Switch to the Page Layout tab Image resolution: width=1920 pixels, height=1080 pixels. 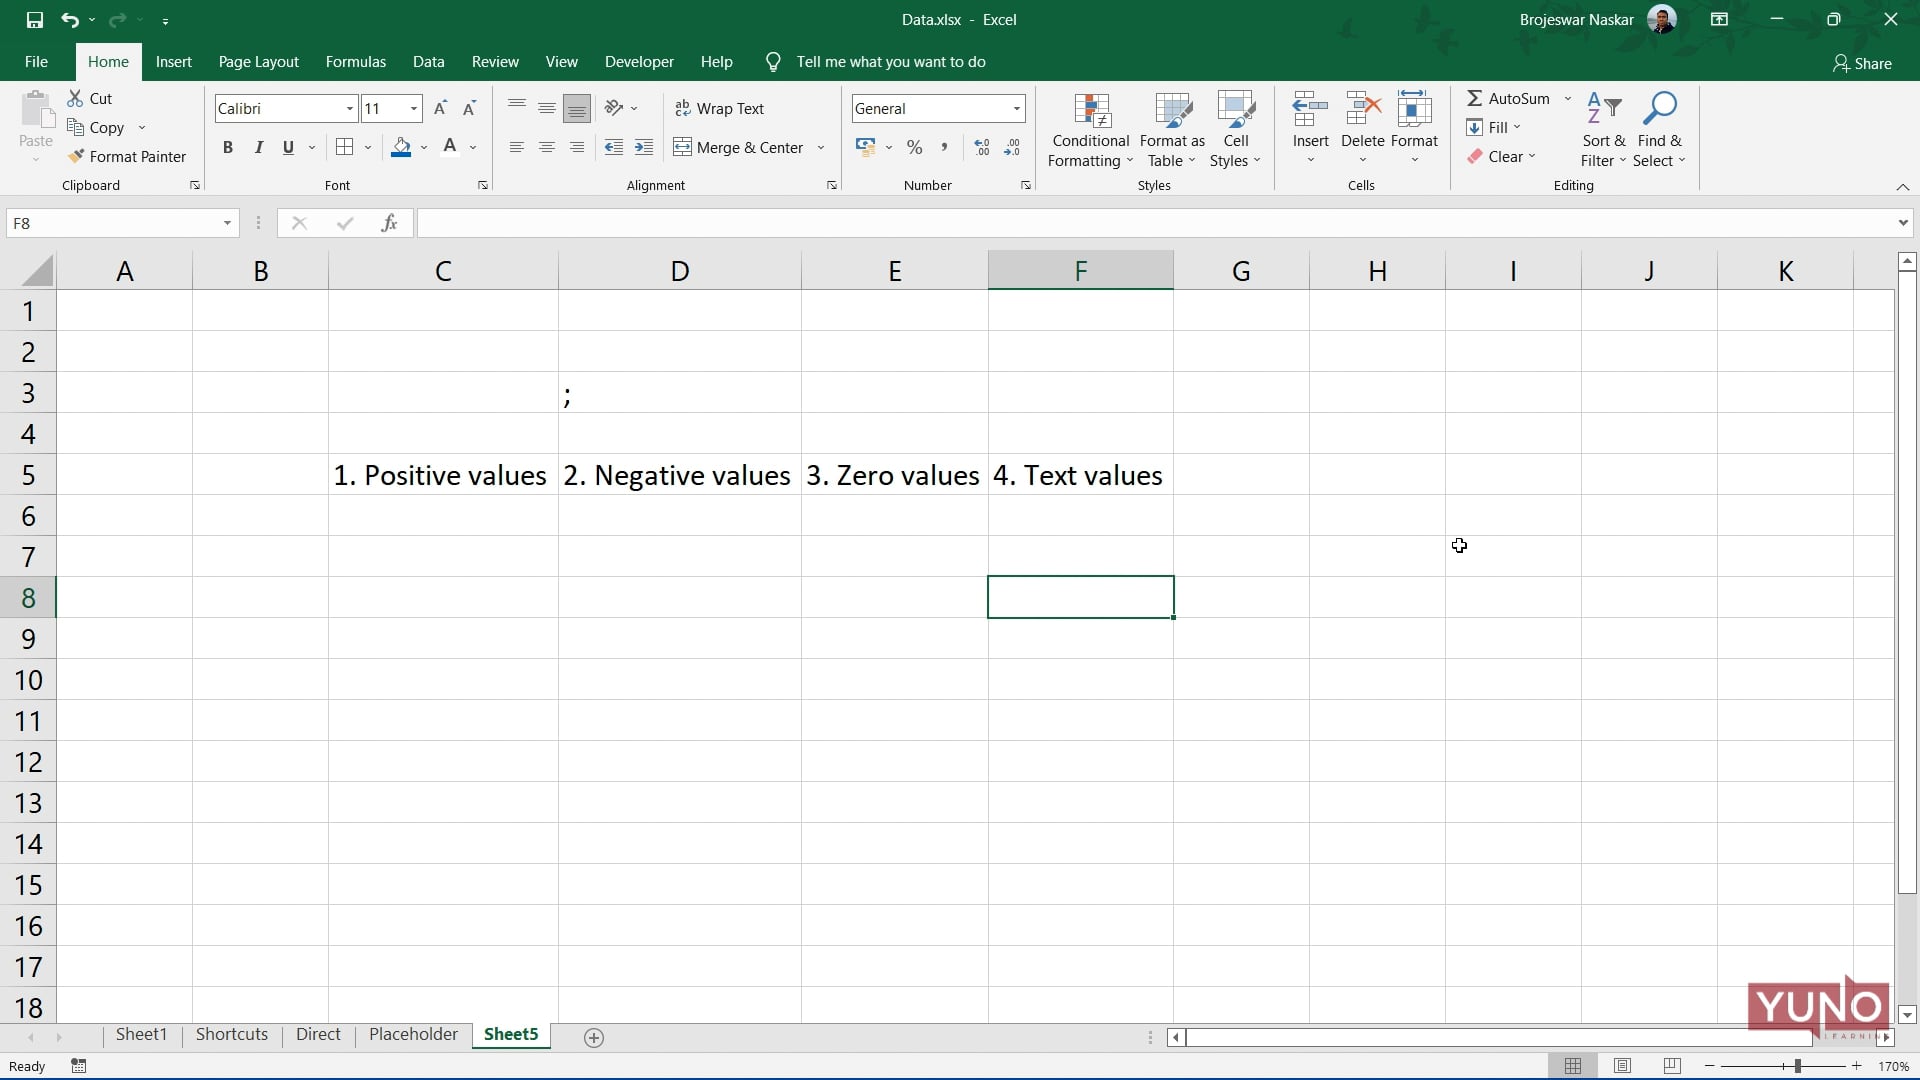(x=258, y=61)
